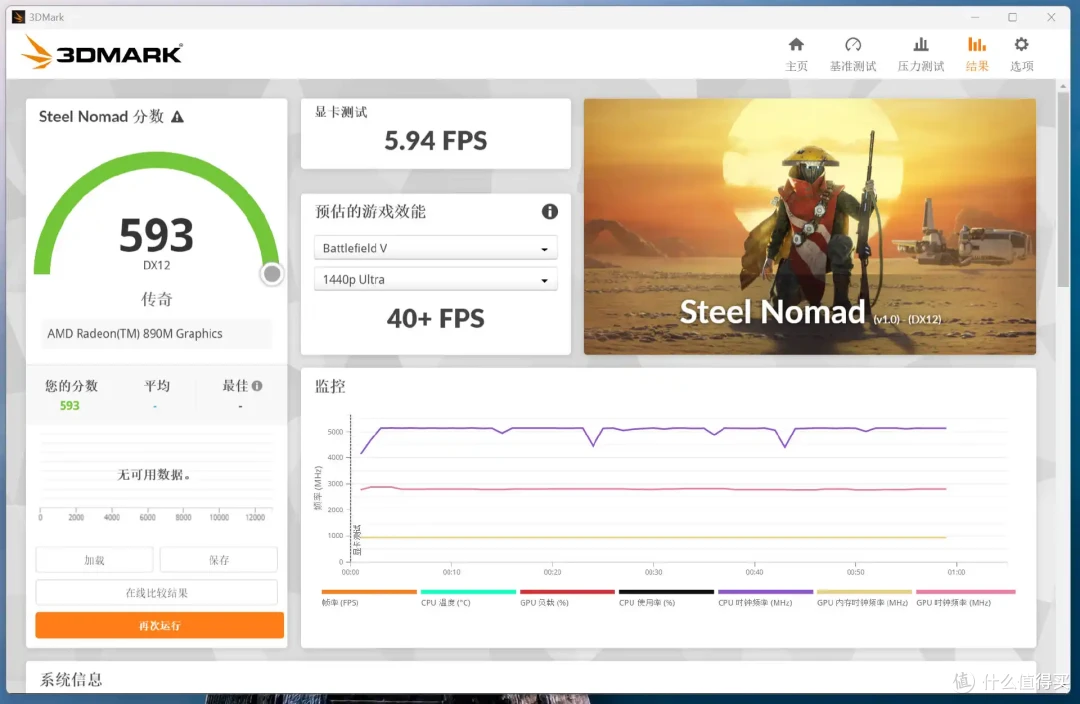Image resolution: width=1080 pixels, height=704 pixels.
Task: Click info icon next to 最佳 label
Action: [257, 386]
